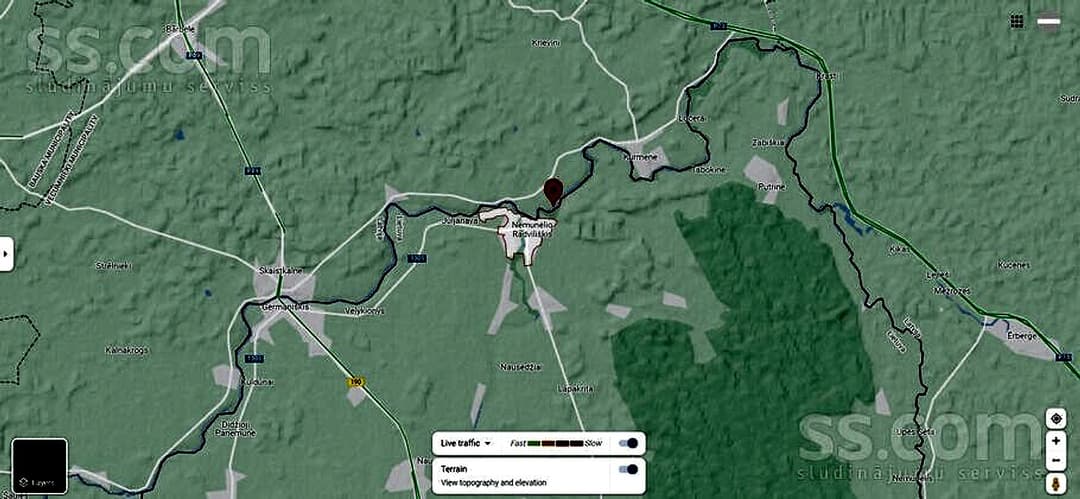Activate the Street View pegman
The width and height of the screenshot is (1080, 499).
click(x=1055, y=482)
